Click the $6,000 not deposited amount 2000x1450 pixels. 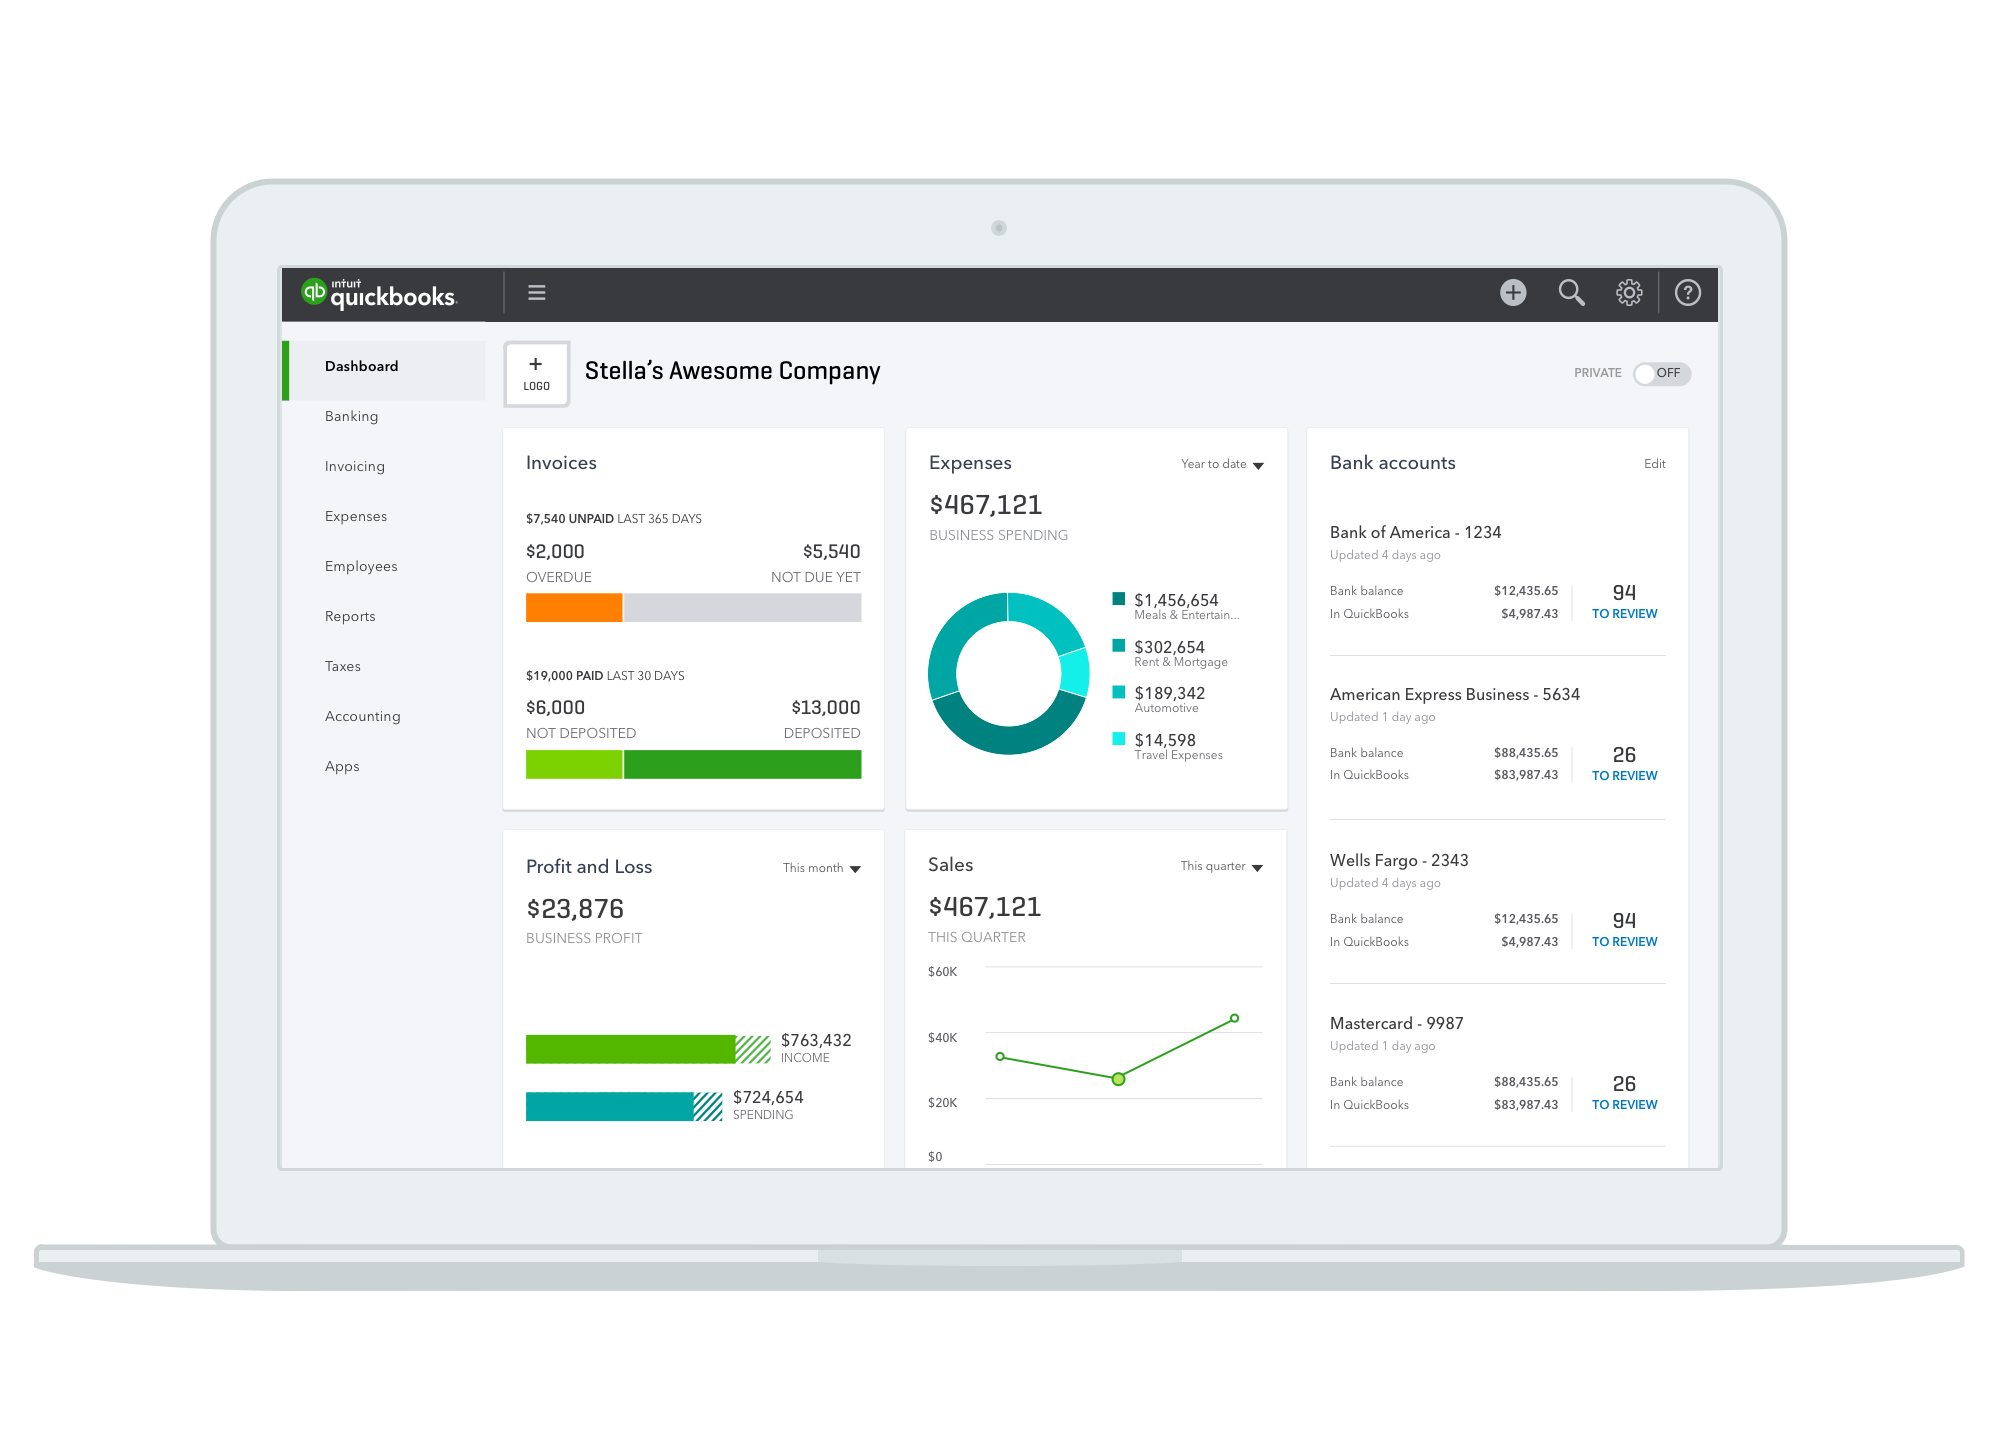tap(555, 707)
